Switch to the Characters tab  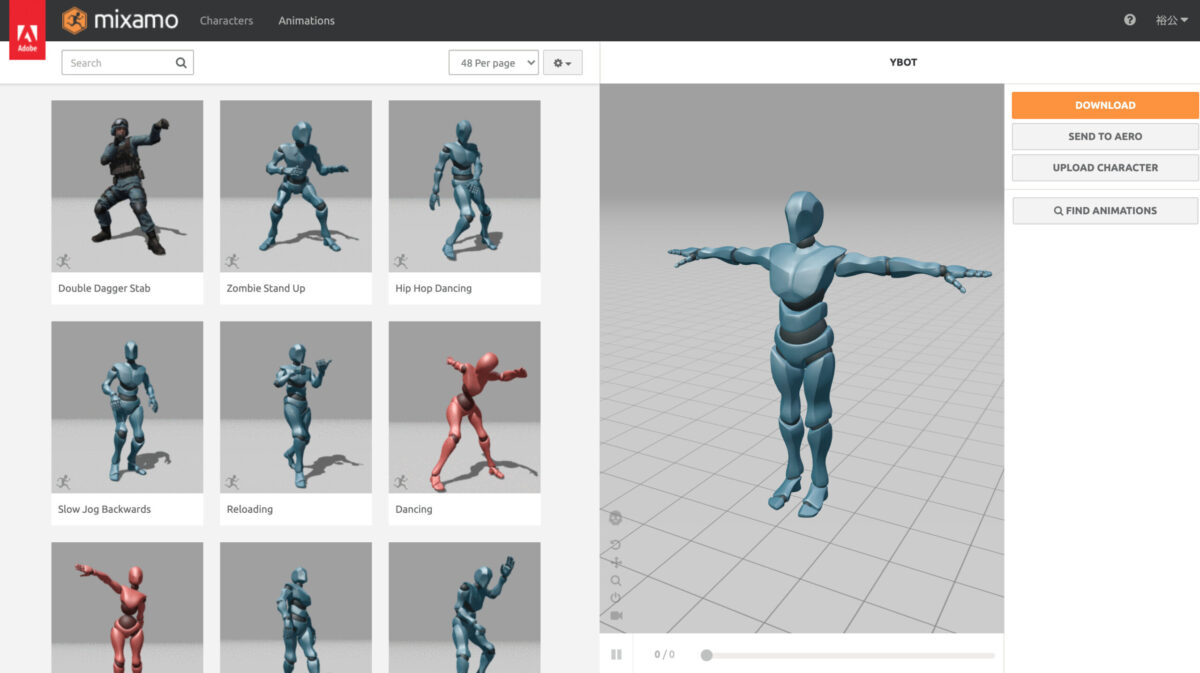coord(226,20)
